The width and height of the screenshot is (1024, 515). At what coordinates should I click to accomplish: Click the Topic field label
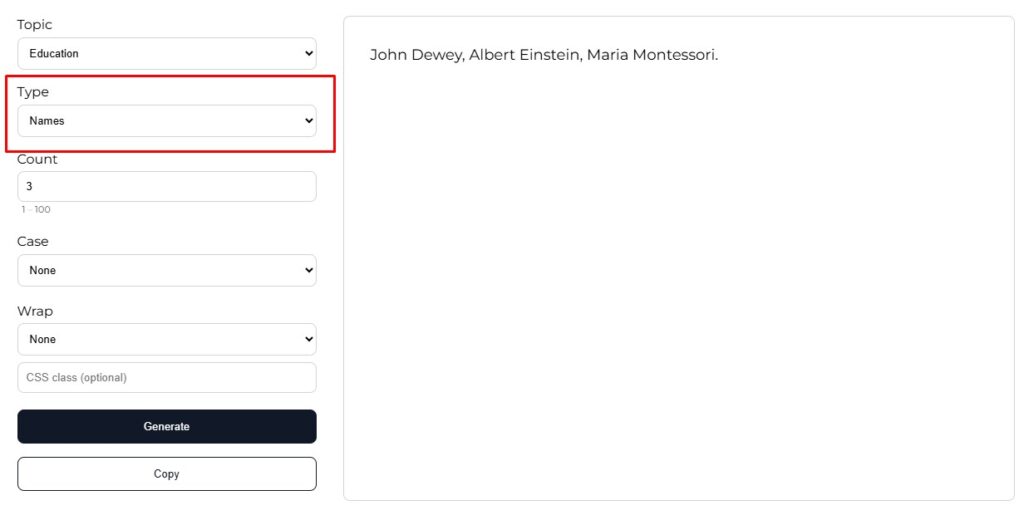(35, 24)
